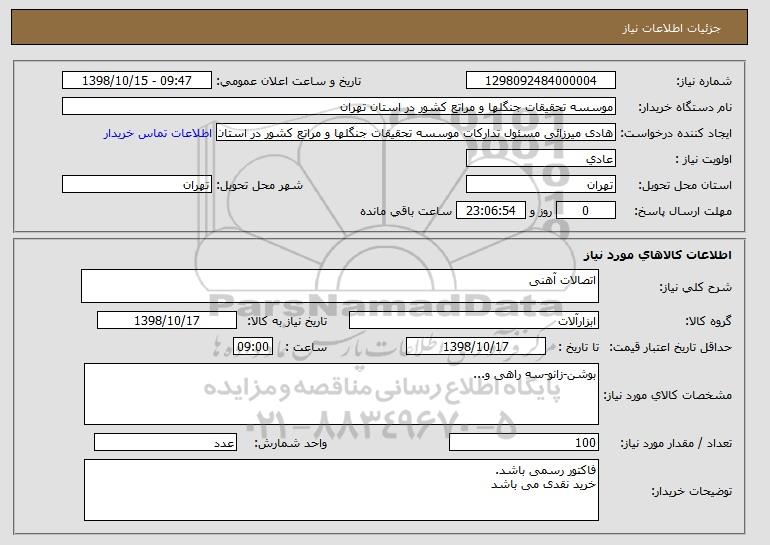Select the request number field 1298092484000004
This screenshot has width=770, height=545.
541,81
